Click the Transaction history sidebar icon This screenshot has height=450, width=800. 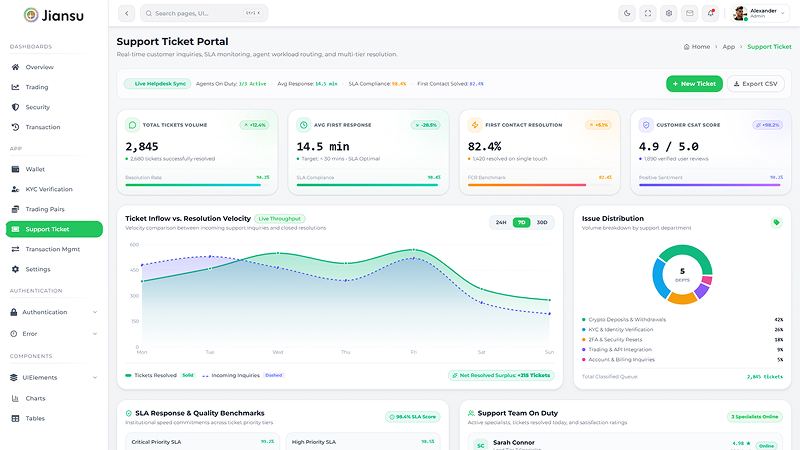15,127
